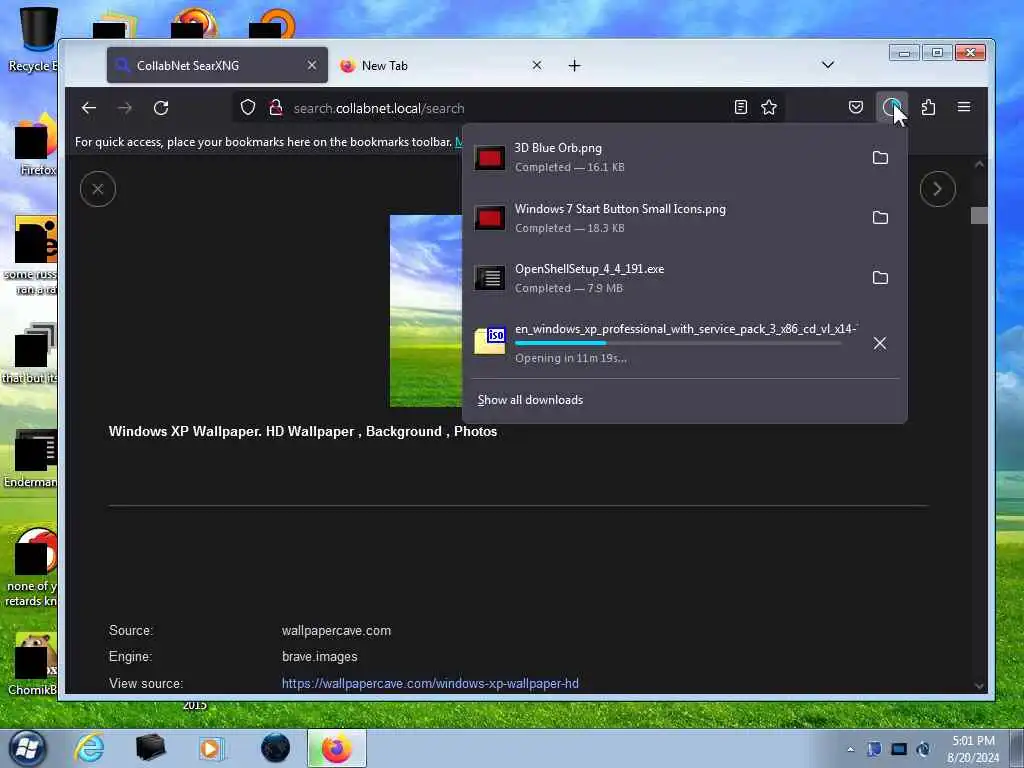Click the brave.images engine text

click(319, 657)
